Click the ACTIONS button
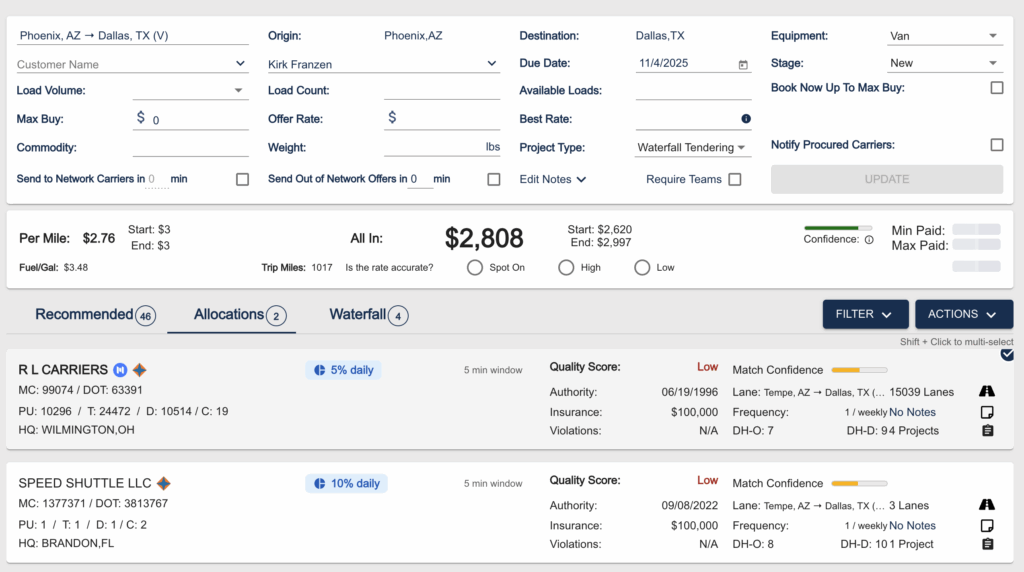The width and height of the screenshot is (1024, 572). (x=962, y=314)
